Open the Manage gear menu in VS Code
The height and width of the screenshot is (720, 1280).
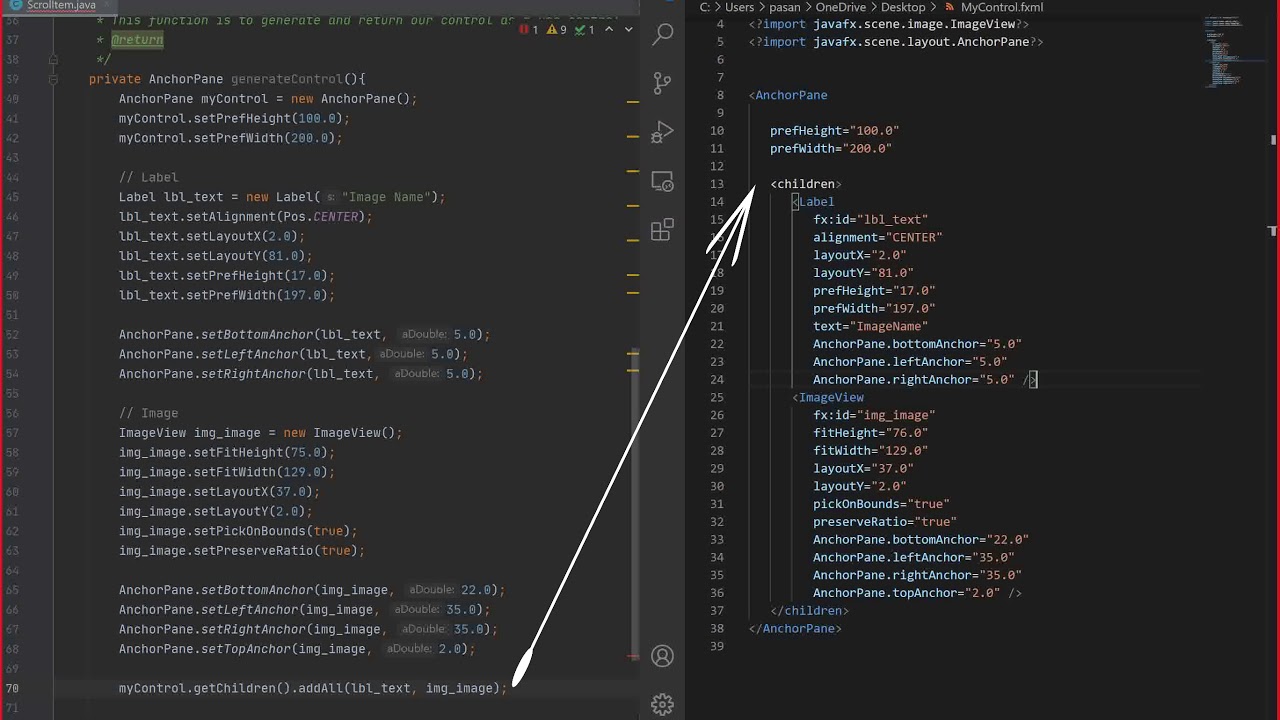tap(662, 704)
